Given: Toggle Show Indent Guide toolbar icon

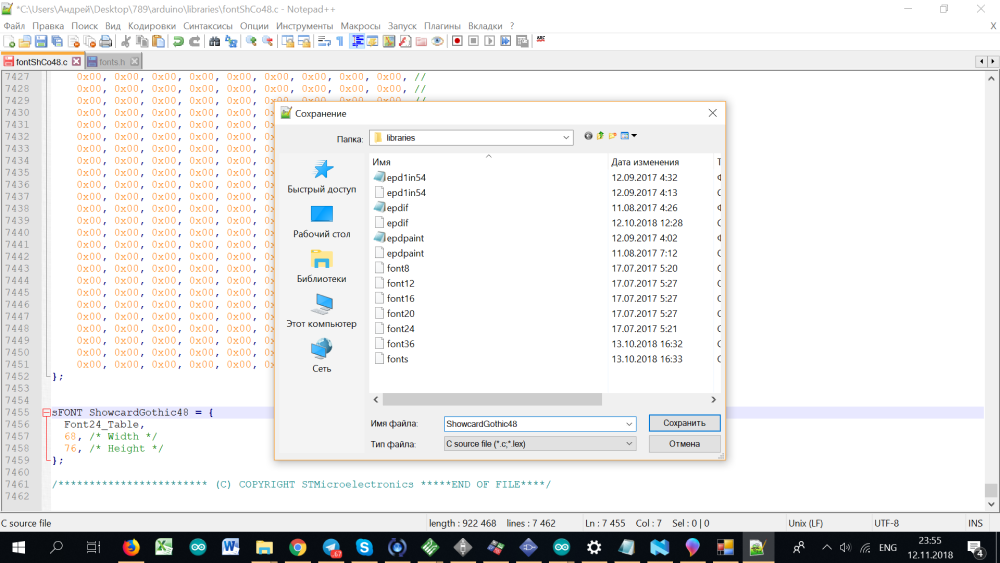Looking at the screenshot, I should tap(357, 41).
